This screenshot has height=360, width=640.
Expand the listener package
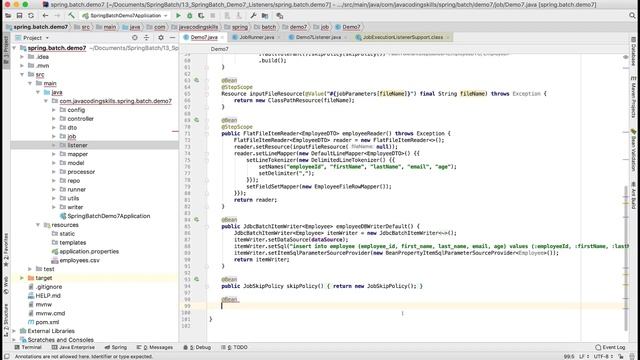click(54, 145)
